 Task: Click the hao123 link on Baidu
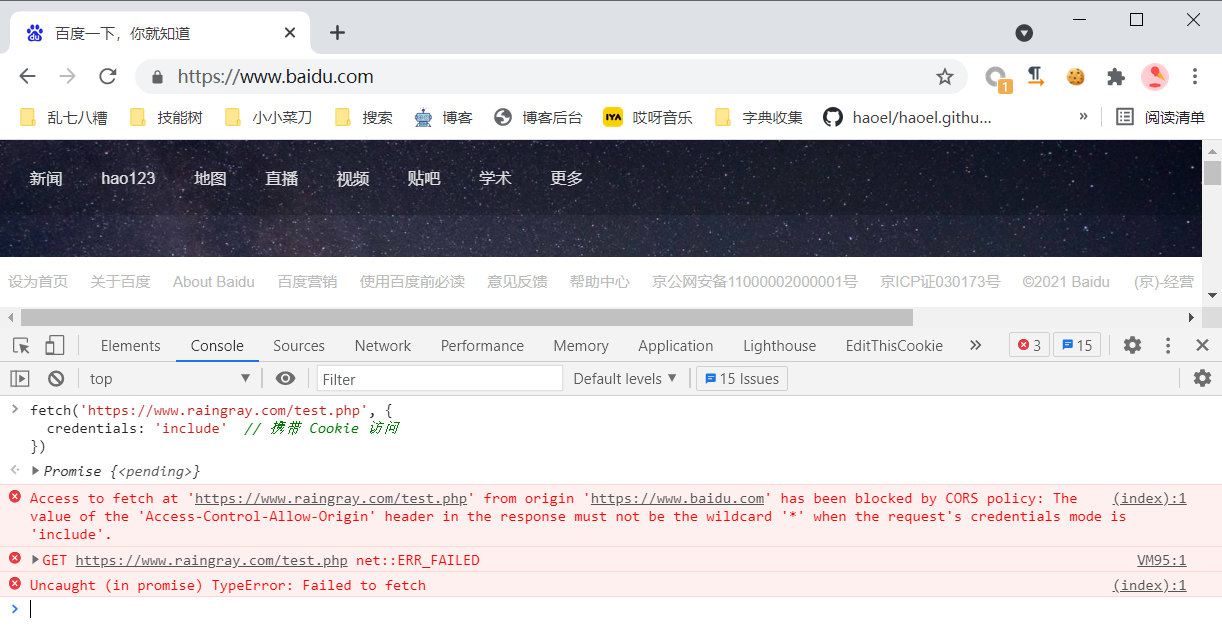click(128, 178)
